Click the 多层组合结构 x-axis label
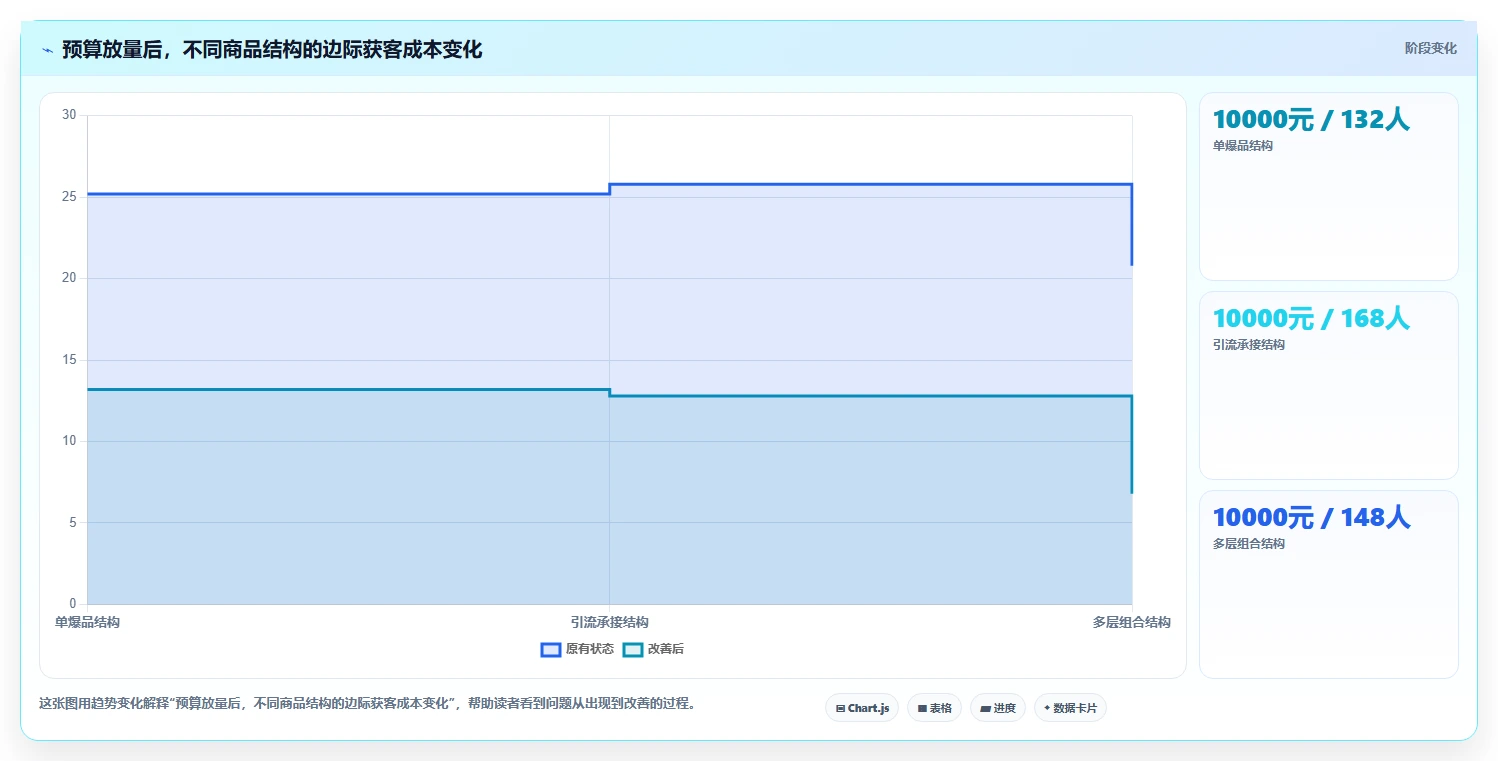1498x761 pixels. [x=1131, y=622]
